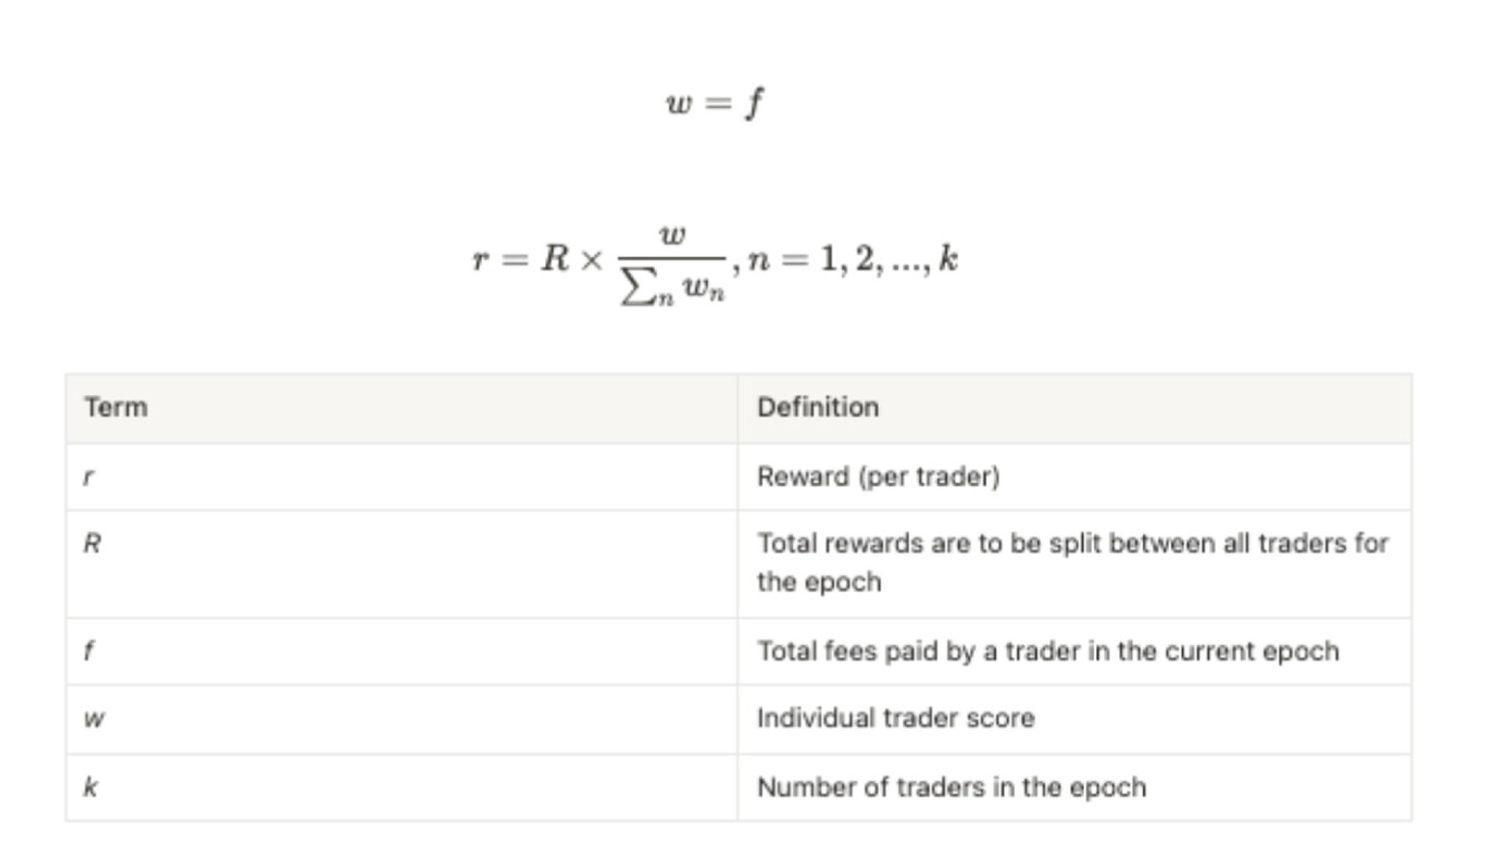Click the Total fees paid by a trader definition
This screenshot has height=863, width=1500.
tap(1047, 651)
